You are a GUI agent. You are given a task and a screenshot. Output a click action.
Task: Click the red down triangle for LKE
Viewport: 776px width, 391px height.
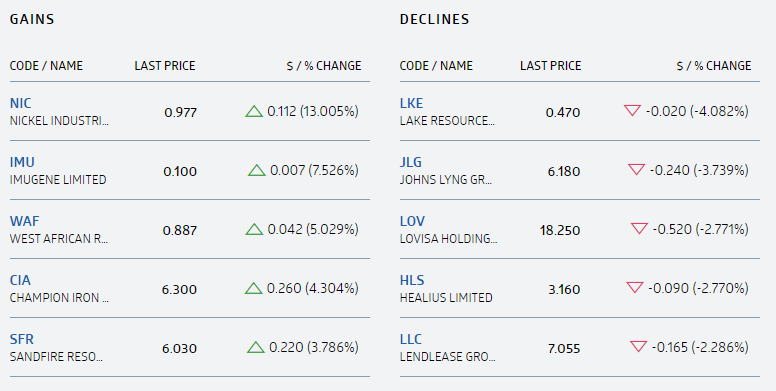(x=632, y=111)
